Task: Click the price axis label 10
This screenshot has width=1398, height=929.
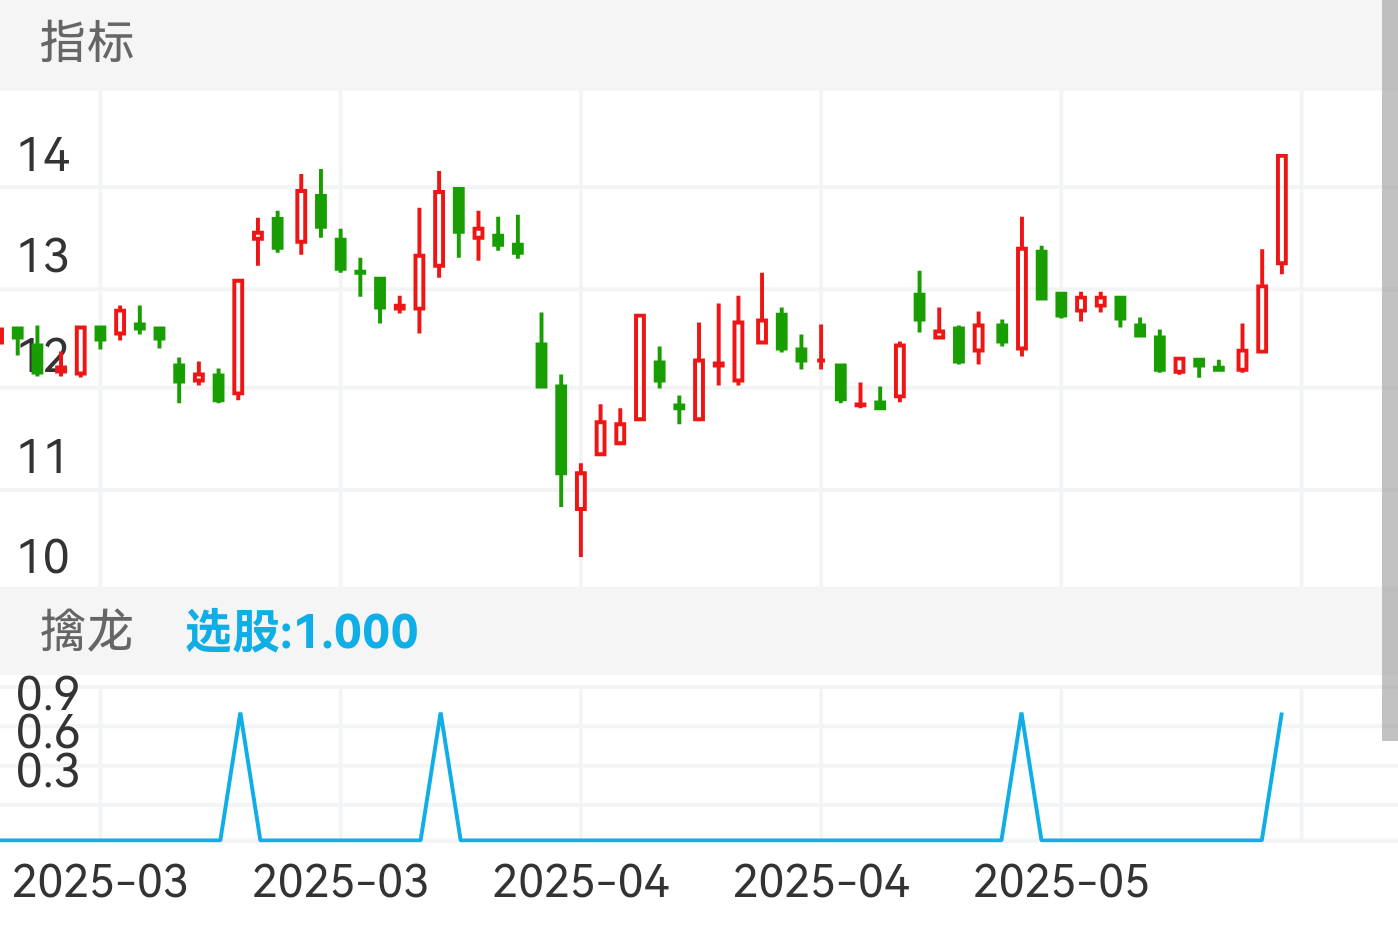Action: click(x=44, y=557)
